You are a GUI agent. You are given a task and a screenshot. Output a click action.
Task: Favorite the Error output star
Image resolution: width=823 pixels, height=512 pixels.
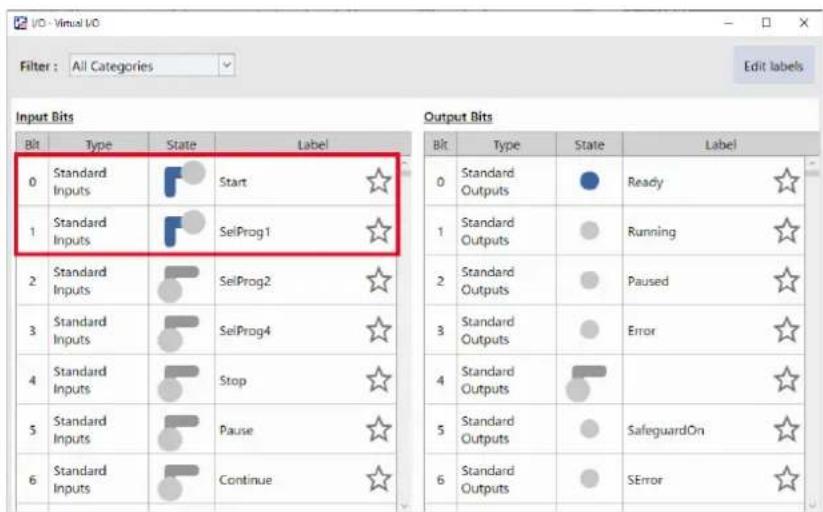786,330
